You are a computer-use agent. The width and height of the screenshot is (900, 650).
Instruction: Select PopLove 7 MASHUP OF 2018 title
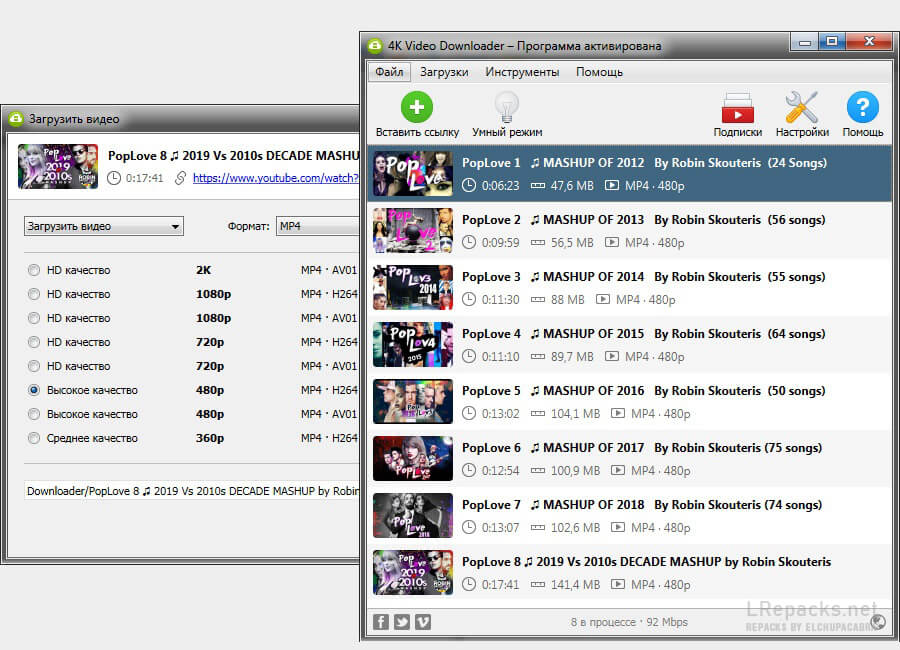[x=642, y=505]
